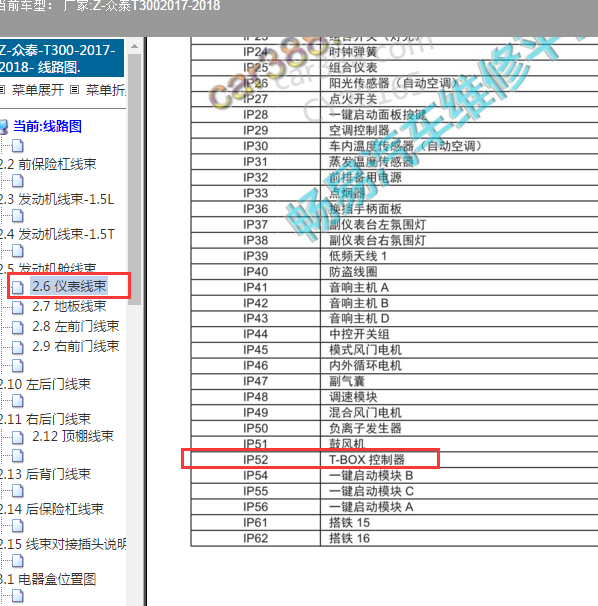The height and width of the screenshot is (606, 598).
Task: Click the page icon beside 2.9 右前门线束
Action: pyautogui.click(x=17, y=347)
